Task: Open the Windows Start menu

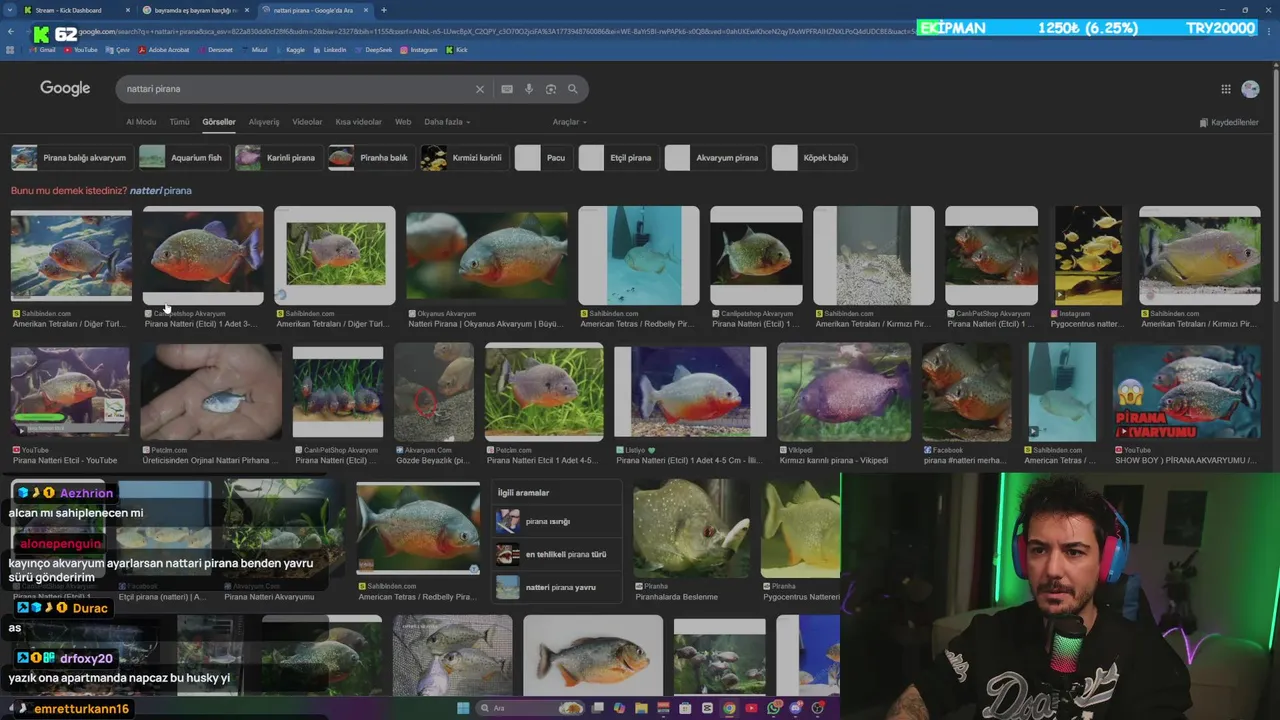Action: pyautogui.click(x=463, y=708)
